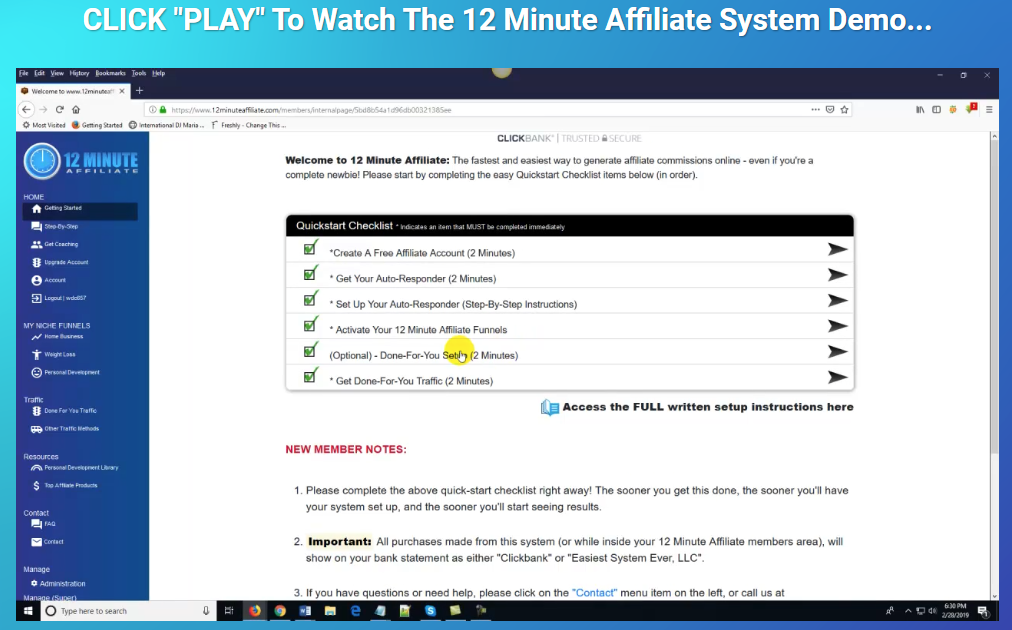
Task: Open Chrome from the taskbar
Action: pos(279,611)
